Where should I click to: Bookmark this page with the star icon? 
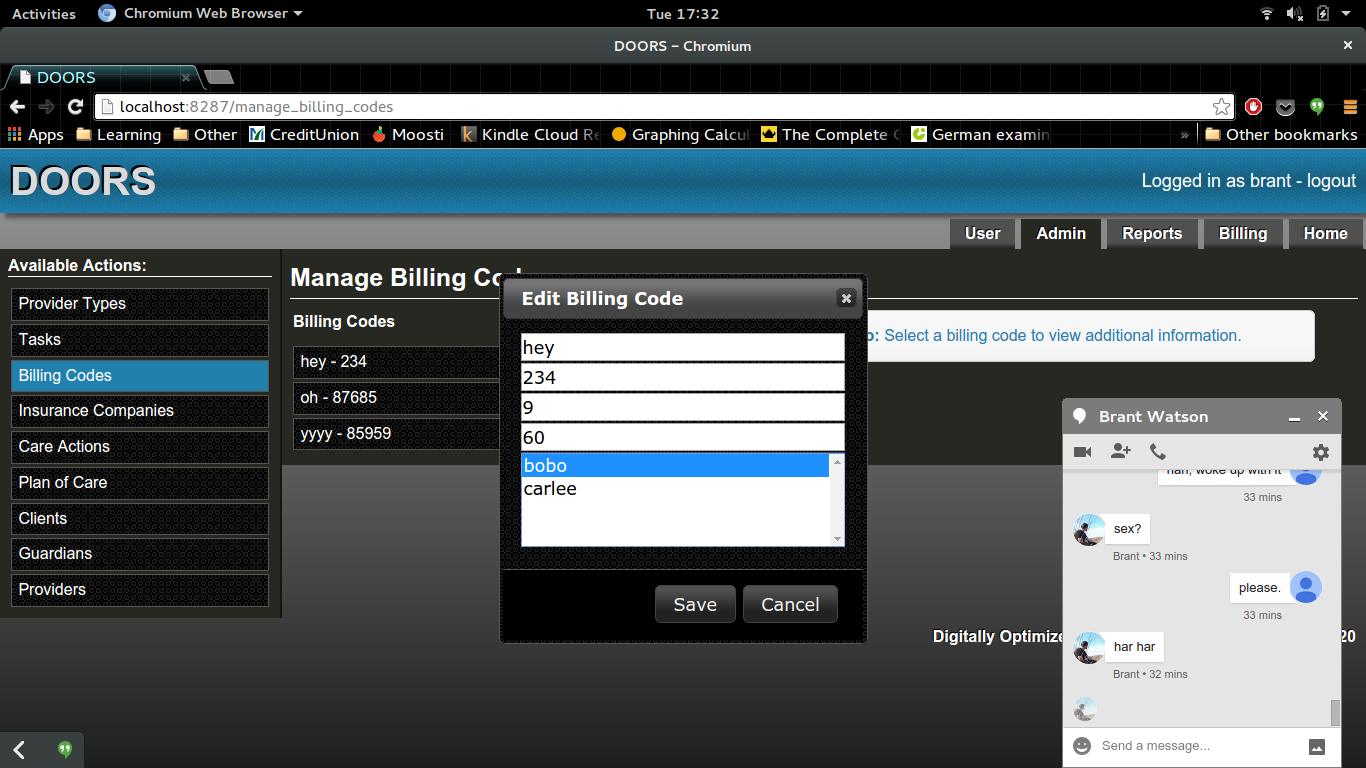1221,107
